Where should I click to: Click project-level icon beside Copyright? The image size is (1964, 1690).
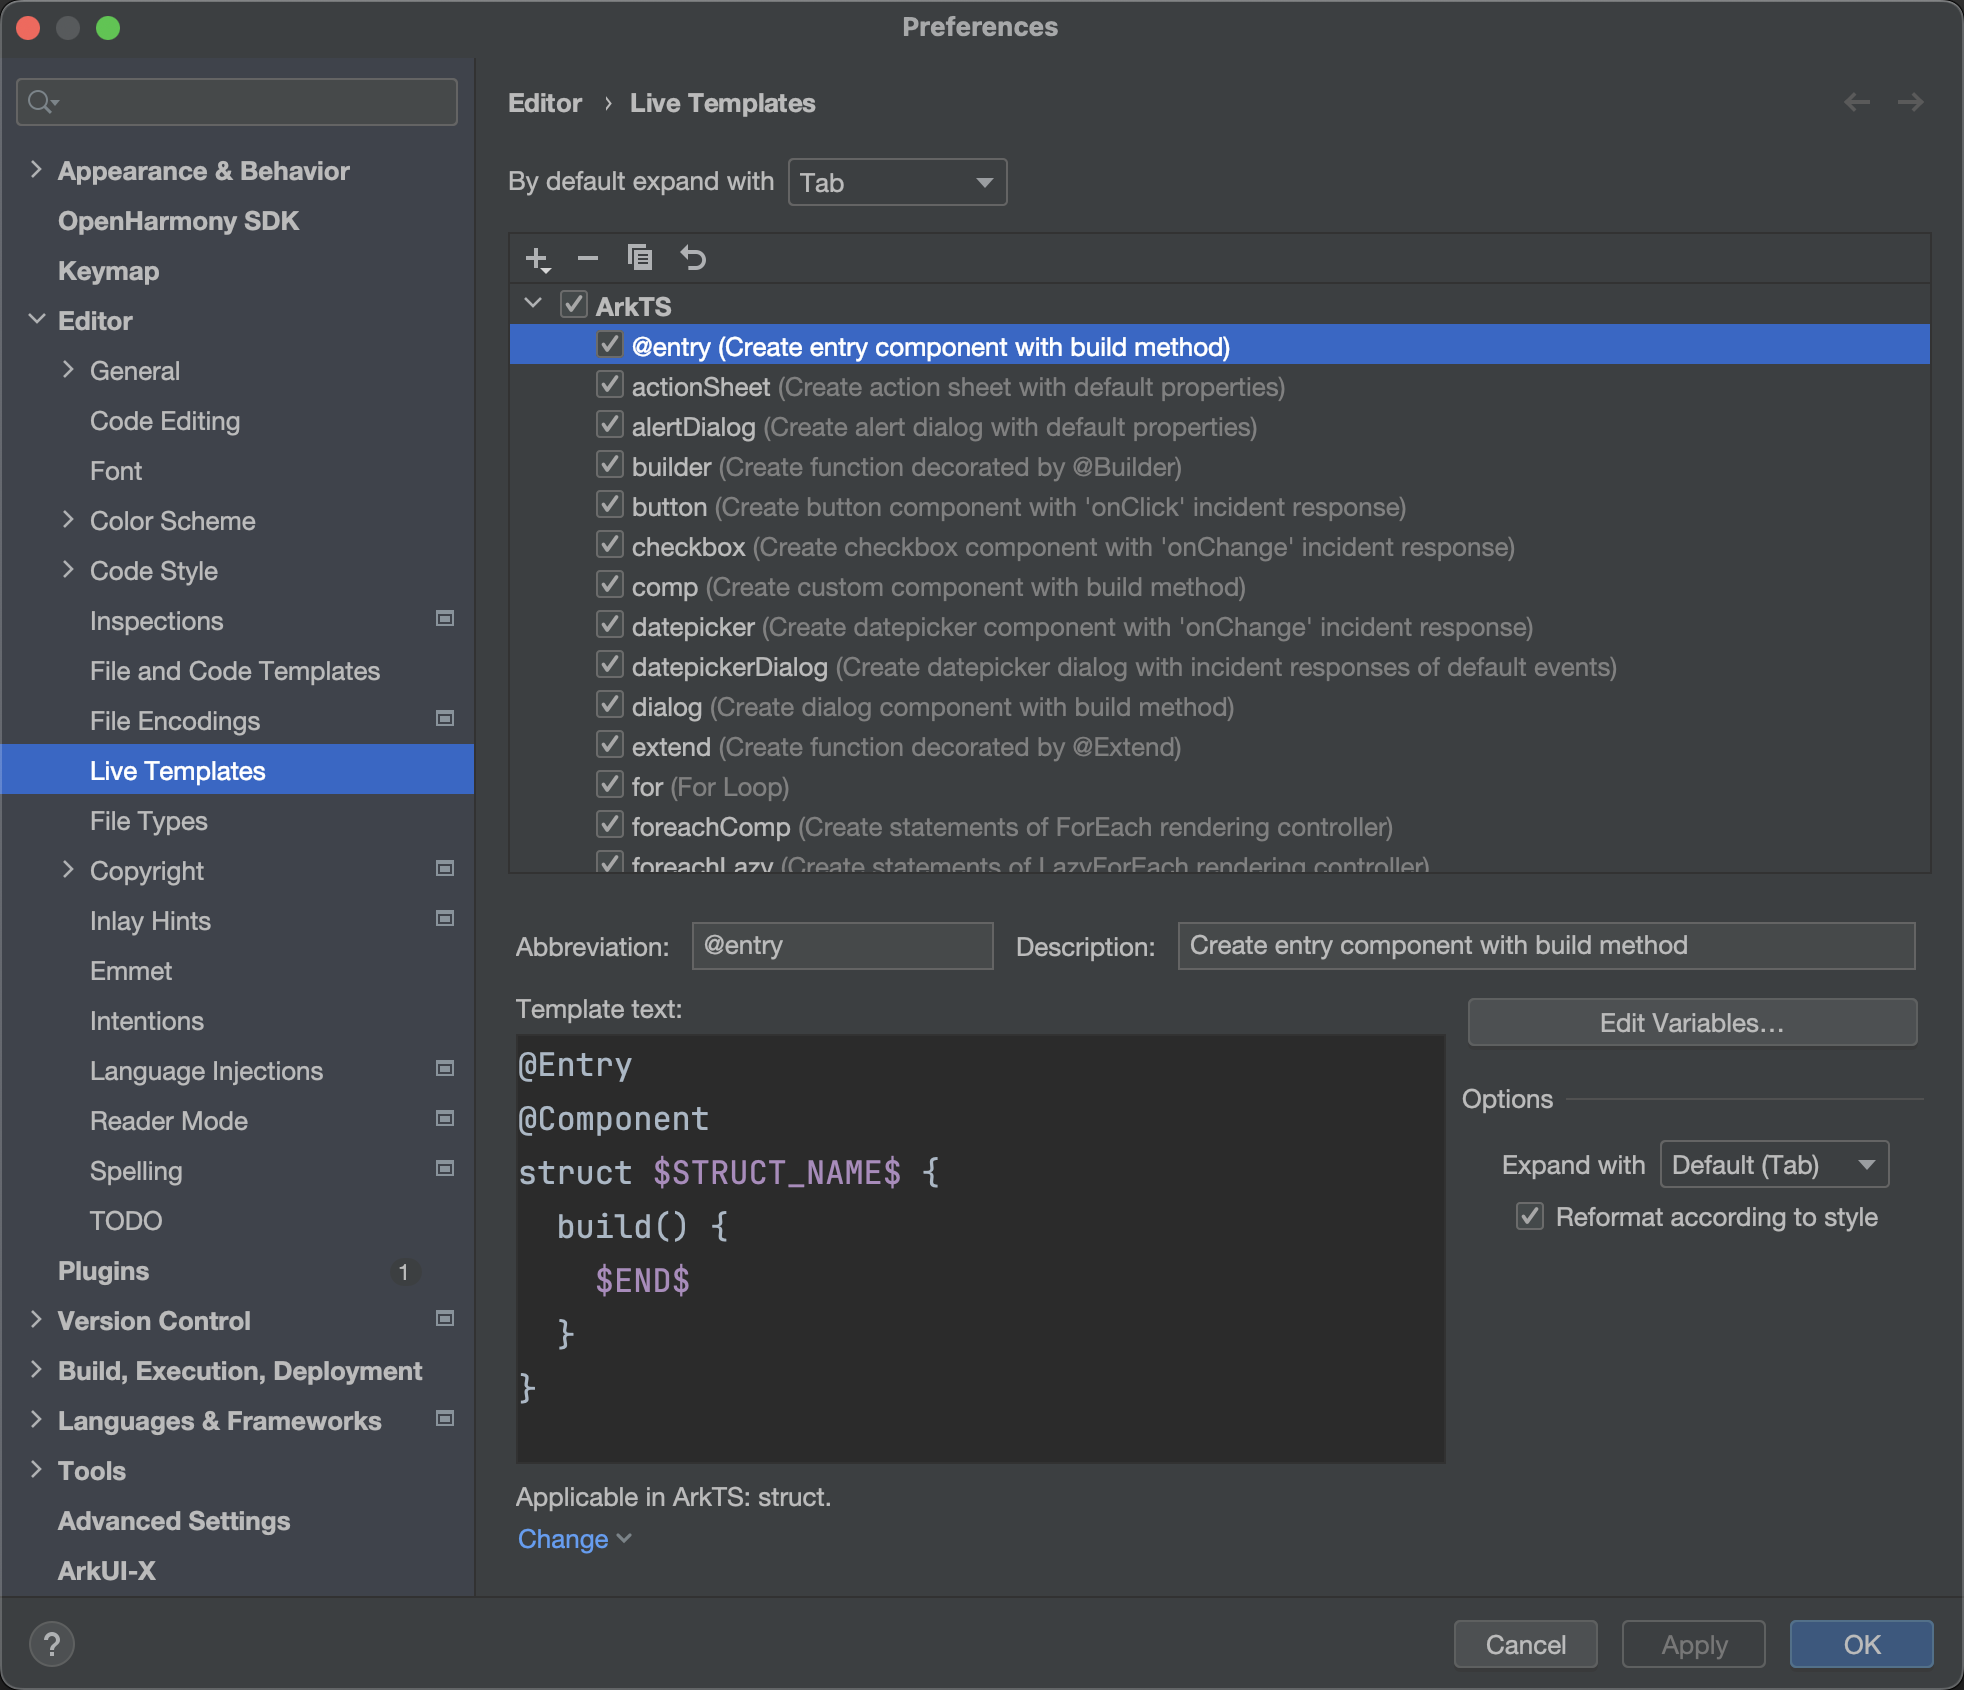(445, 869)
